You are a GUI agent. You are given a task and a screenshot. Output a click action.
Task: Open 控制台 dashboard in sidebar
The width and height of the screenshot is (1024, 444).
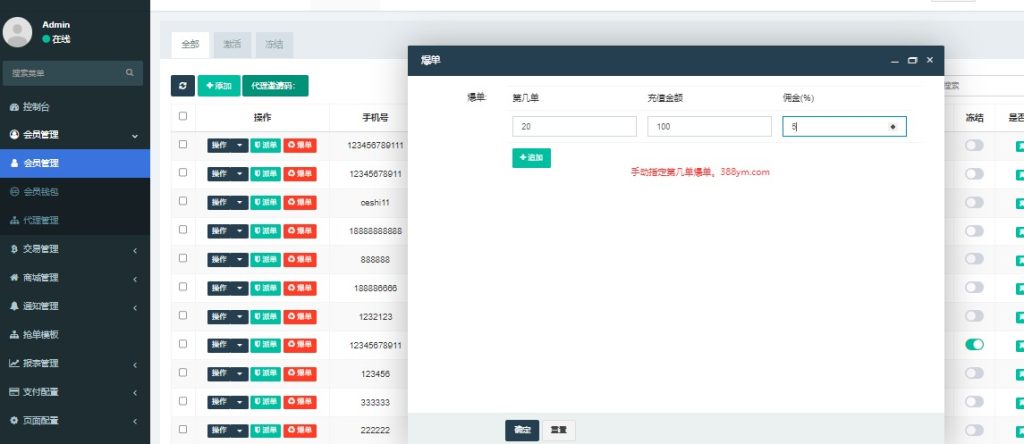[x=36, y=106]
